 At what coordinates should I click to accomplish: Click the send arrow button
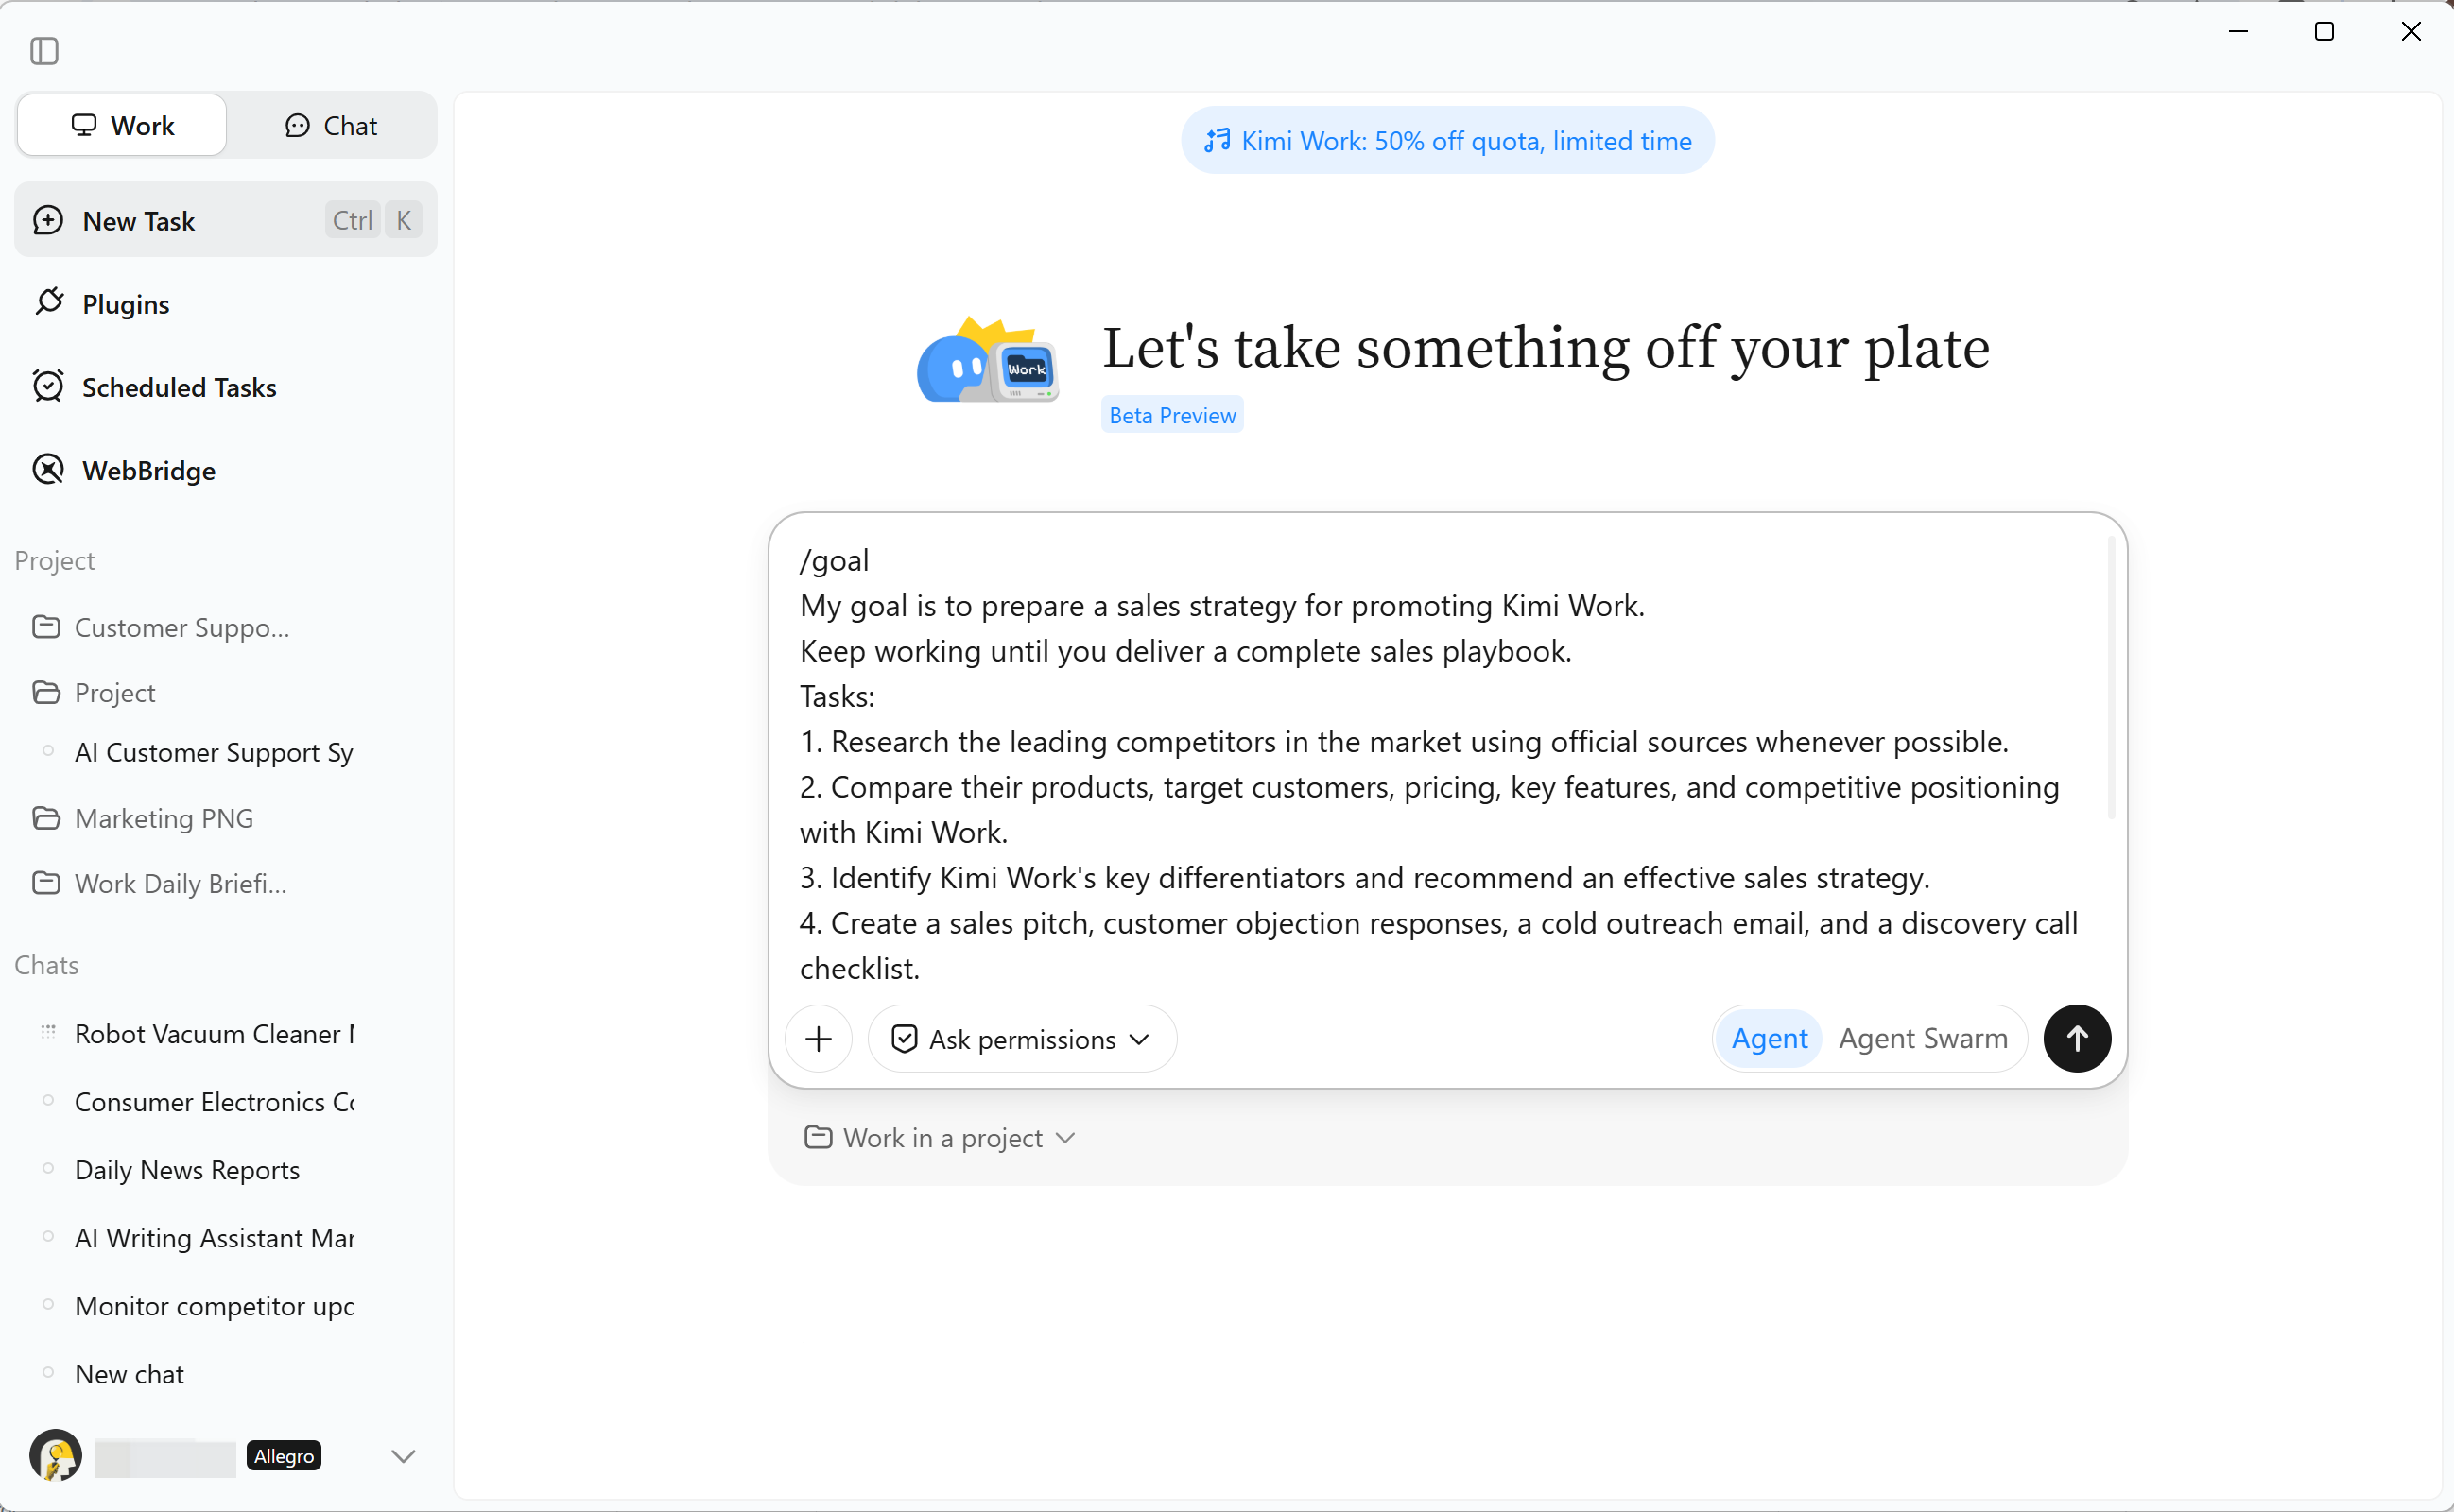click(x=2076, y=1038)
